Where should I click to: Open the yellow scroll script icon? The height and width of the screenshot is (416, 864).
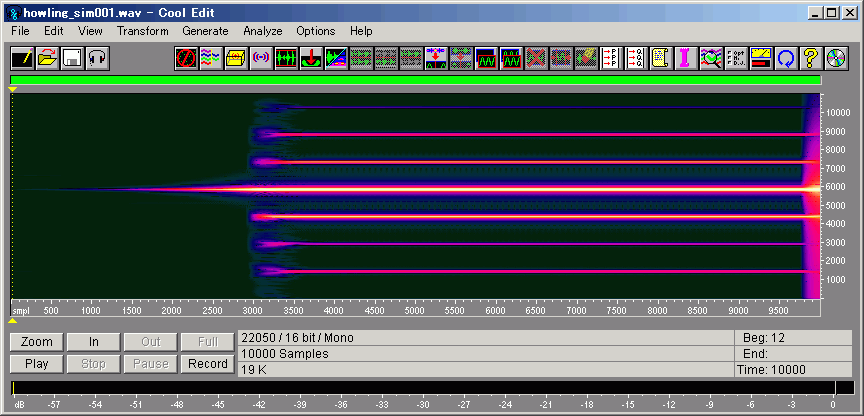pos(661,58)
